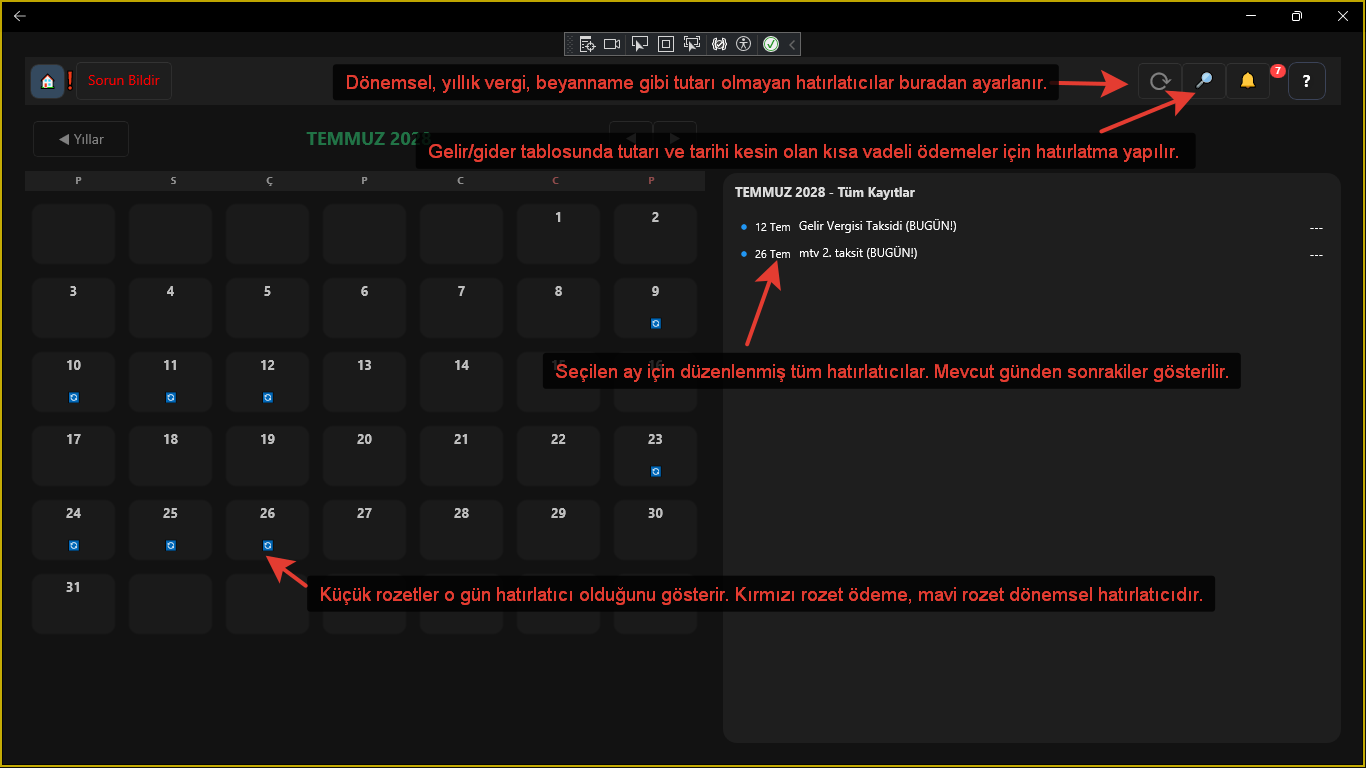Toggle the green checkmark in the capture toolbar
Image resolution: width=1370 pixels, height=768 pixels.
pyautogui.click(x=768, y=44)
